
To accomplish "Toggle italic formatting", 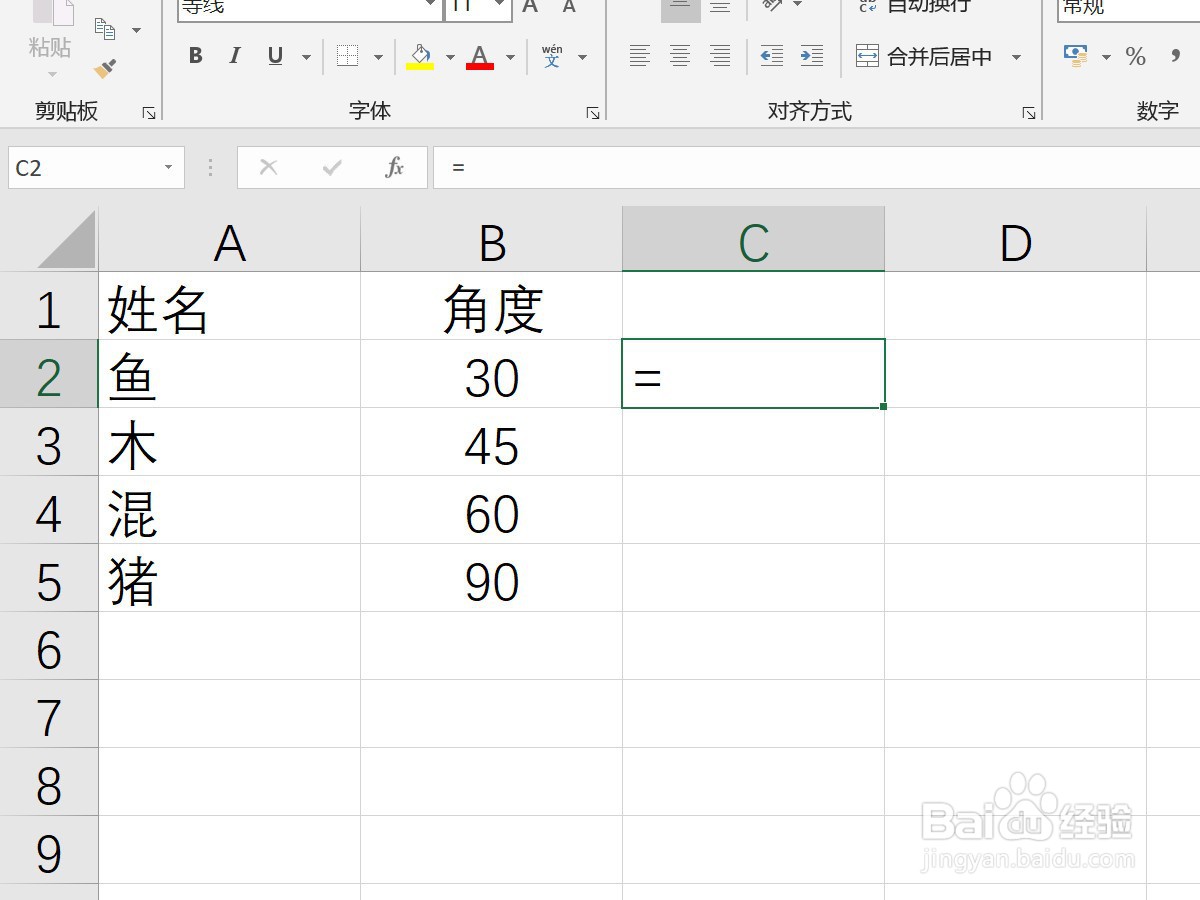I will pos(234,56).
